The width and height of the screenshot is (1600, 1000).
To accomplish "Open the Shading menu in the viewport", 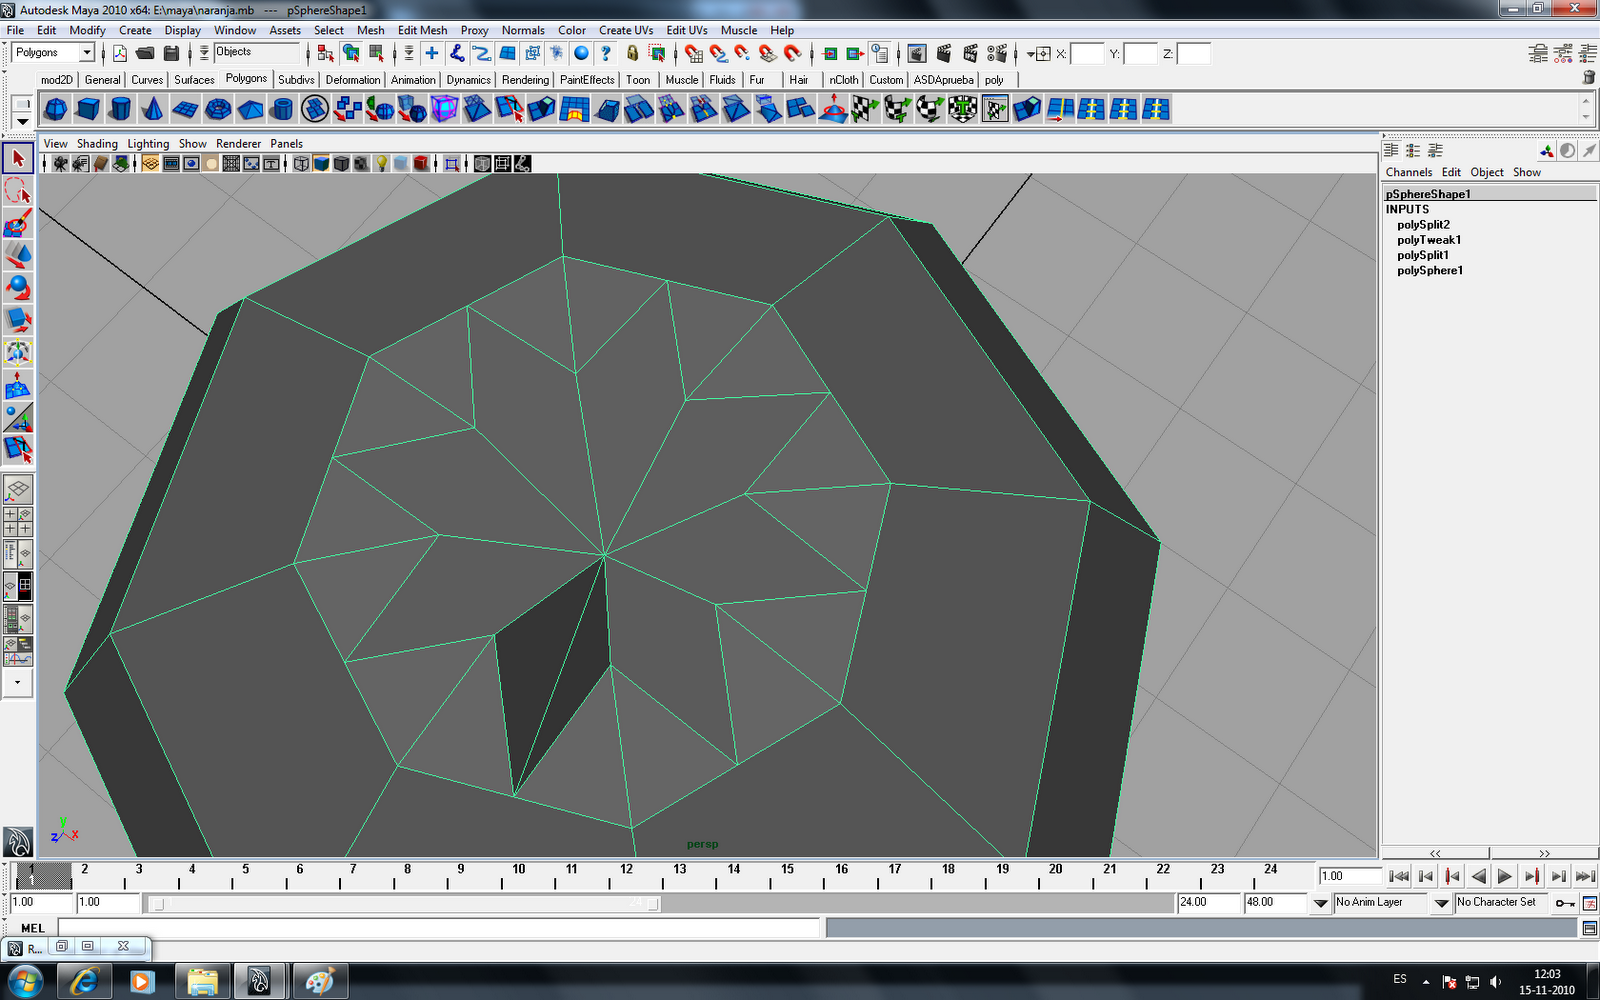I will [x=97, y=143].
